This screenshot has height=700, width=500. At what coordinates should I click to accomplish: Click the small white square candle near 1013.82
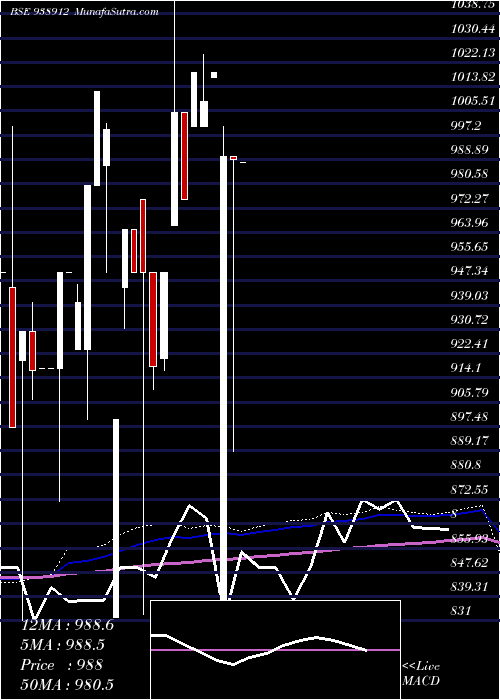[x=214, y=75]
